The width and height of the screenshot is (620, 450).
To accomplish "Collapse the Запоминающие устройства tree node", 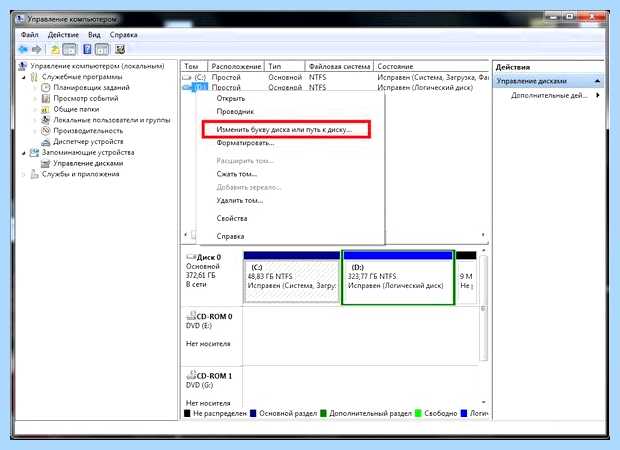I will (x=24, y=153).
